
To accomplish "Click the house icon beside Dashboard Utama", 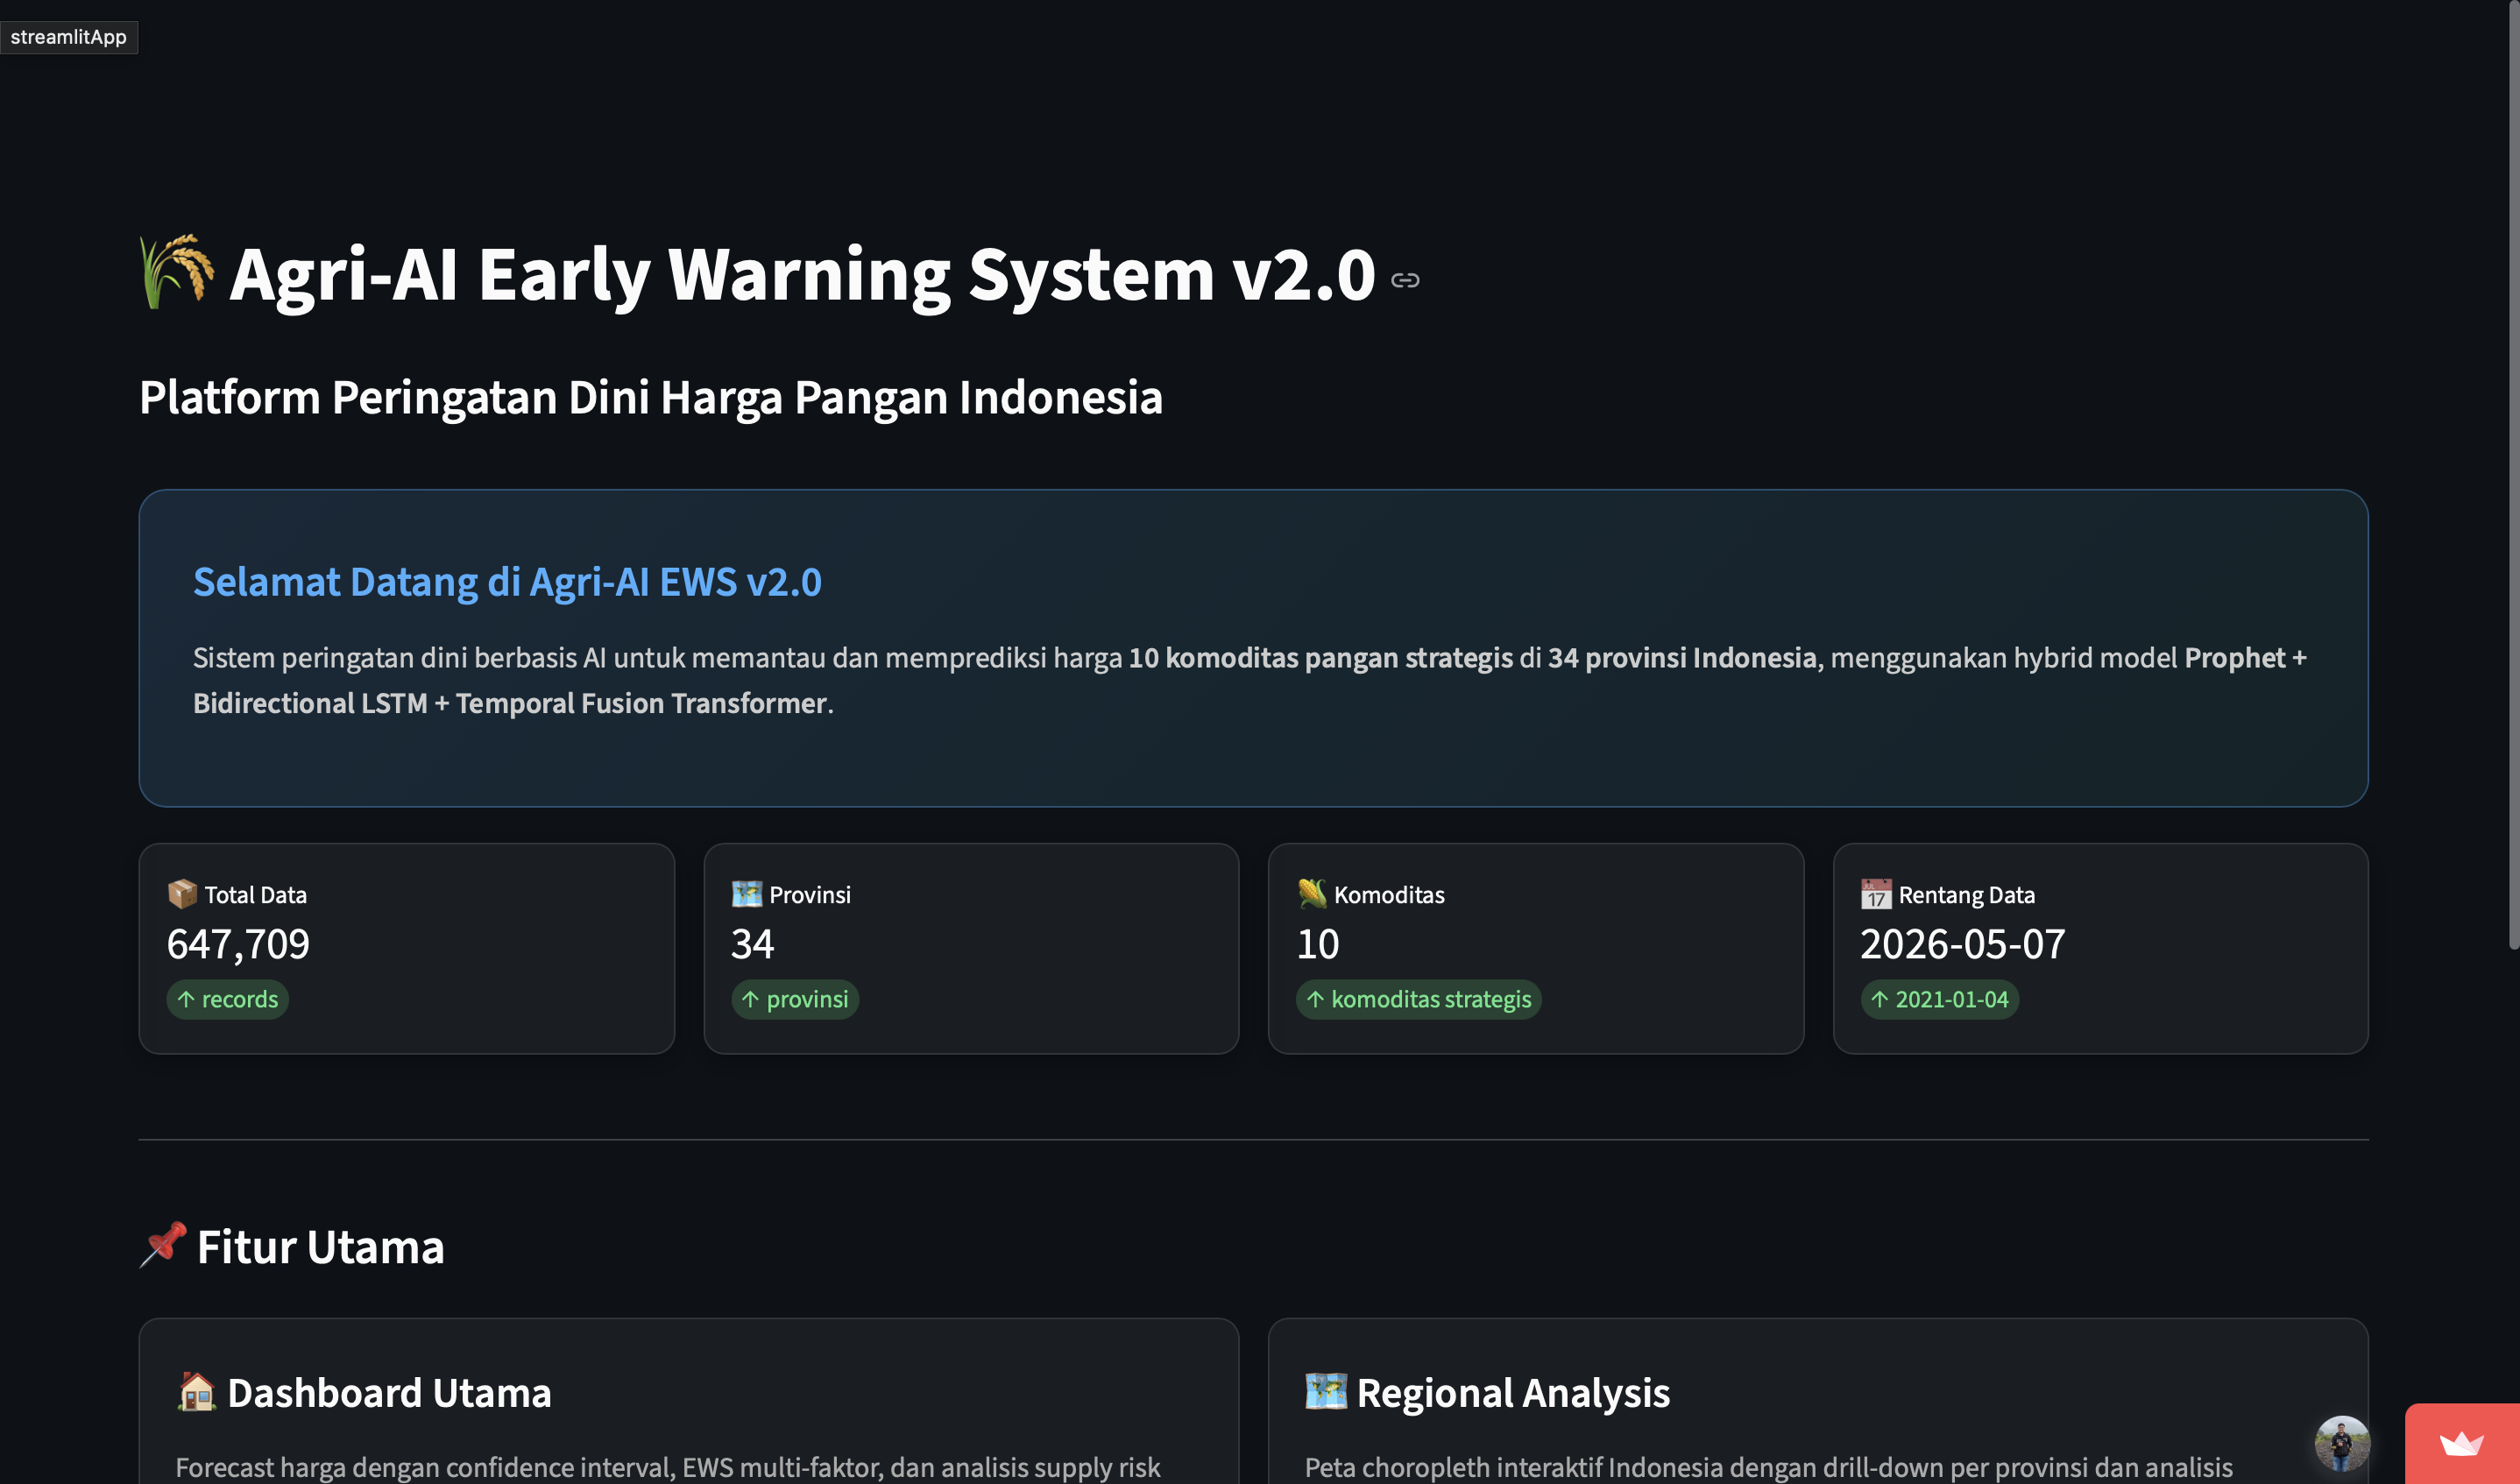I will (196, 1392).
